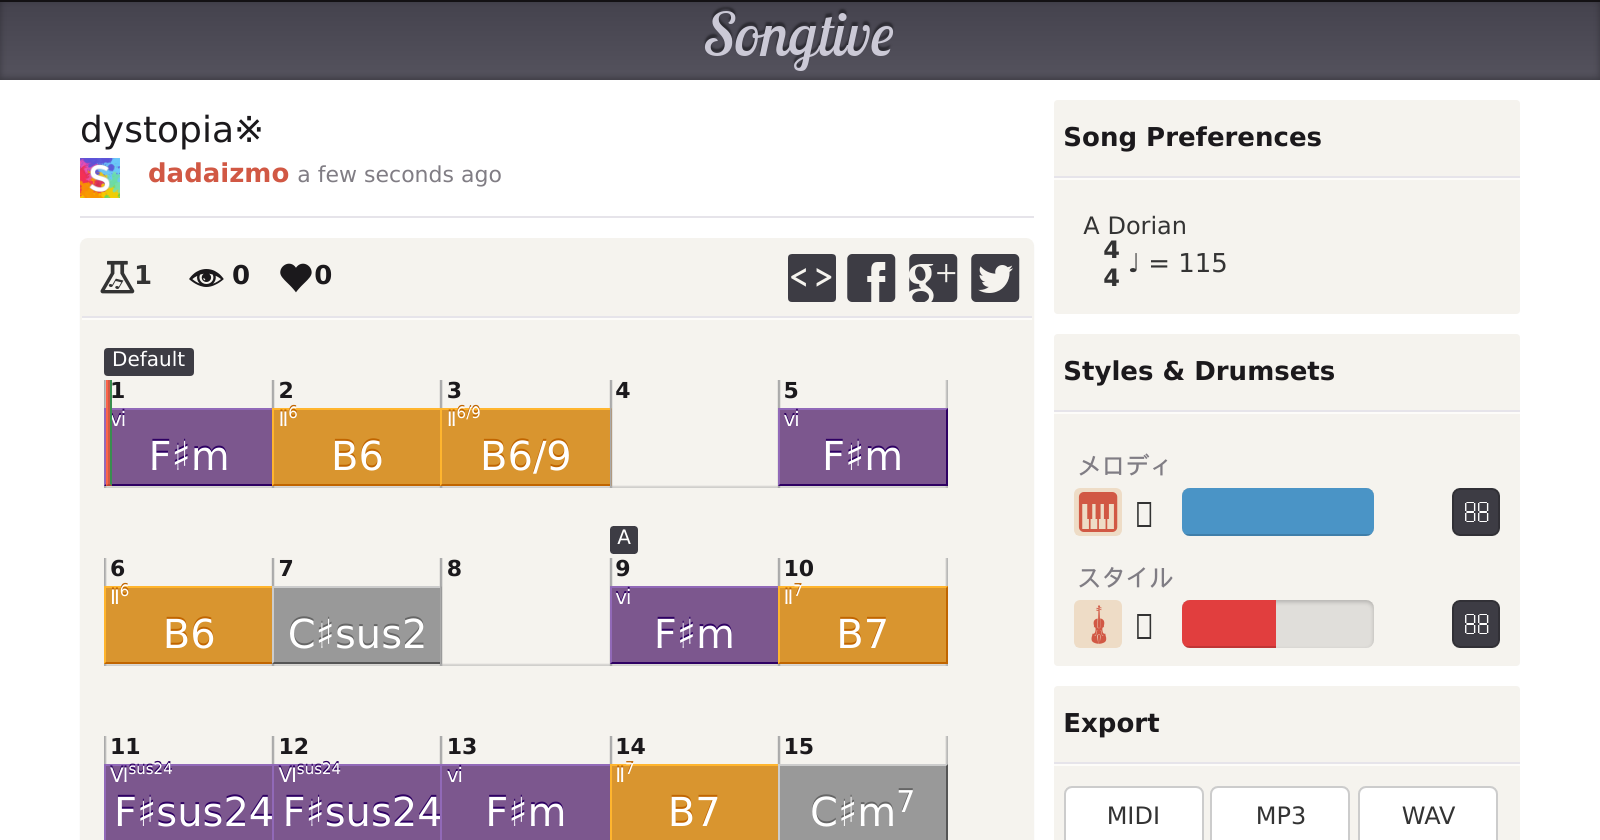Share the song on Twitter
Viewport: 1600px width, 840px height.
(994, 278)
